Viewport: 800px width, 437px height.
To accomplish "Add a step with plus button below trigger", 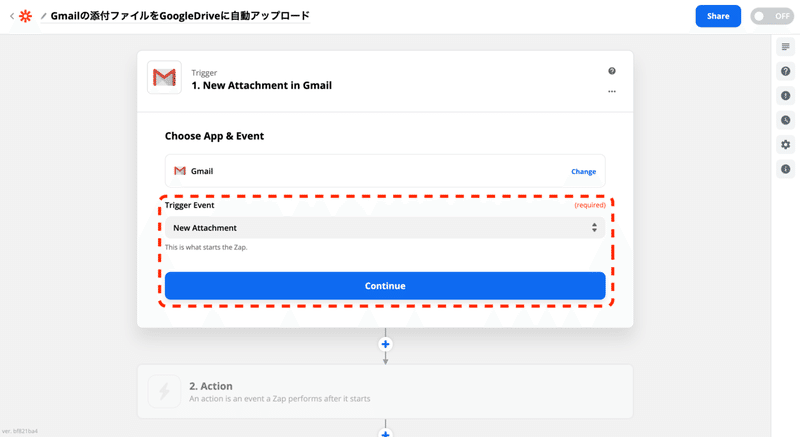I will tap(385, 344).
